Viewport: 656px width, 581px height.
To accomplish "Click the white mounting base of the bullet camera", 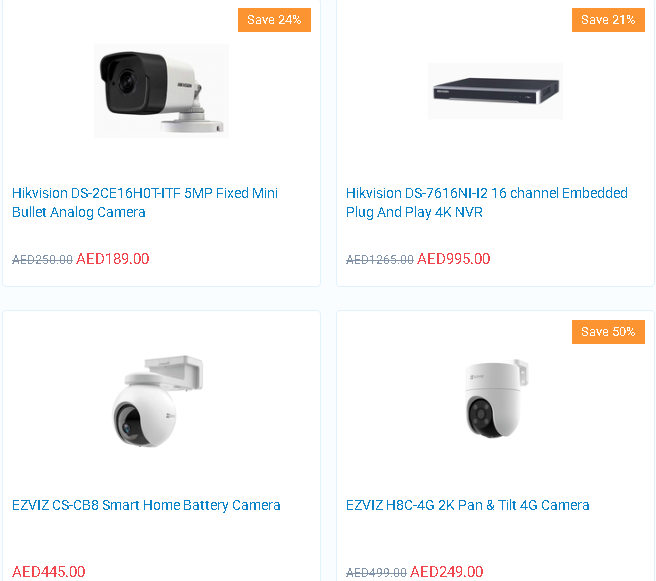I will [x=192, y=124].
